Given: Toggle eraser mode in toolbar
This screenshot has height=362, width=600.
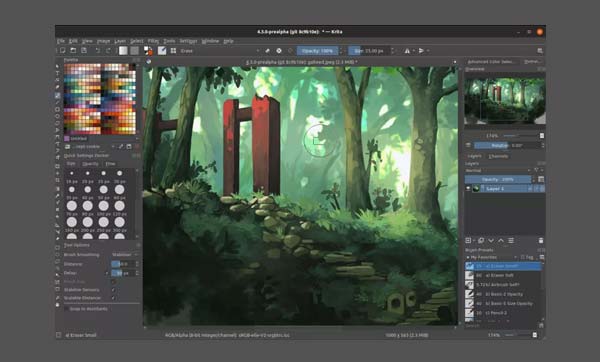Looking at the screenshot, I should [267, 51].
